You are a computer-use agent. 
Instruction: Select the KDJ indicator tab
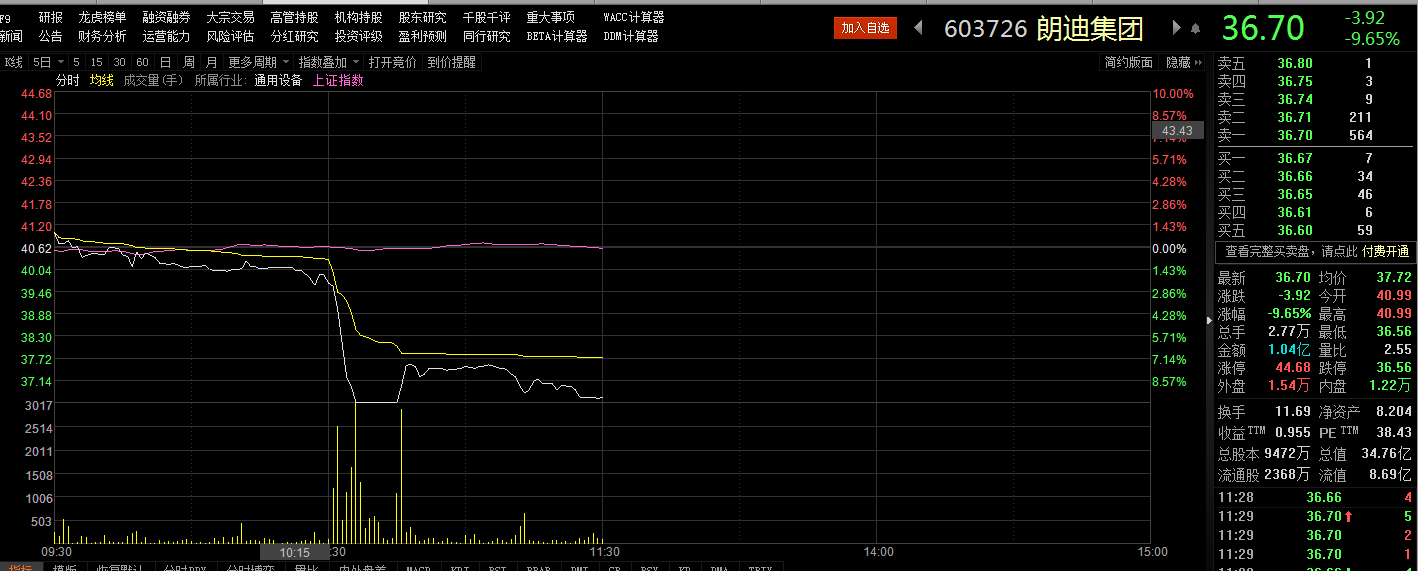point(460,567)
